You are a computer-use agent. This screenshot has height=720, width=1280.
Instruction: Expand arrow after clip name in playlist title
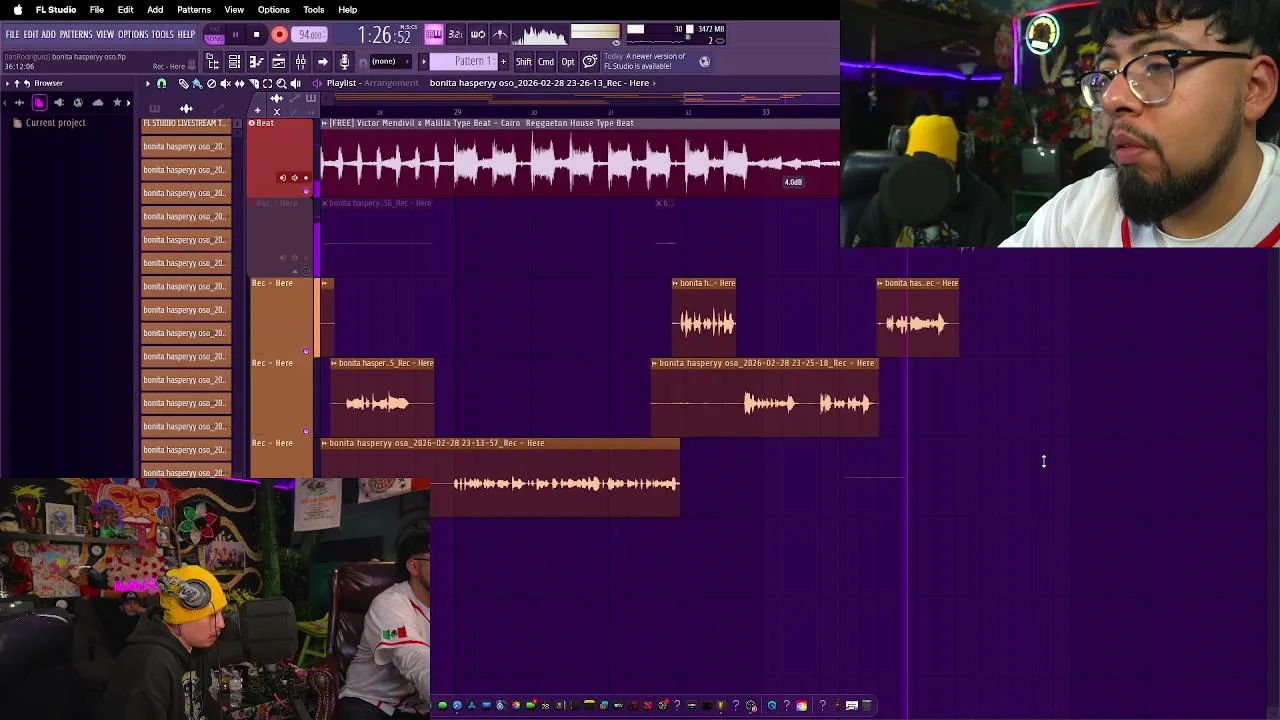click(x=654, y=83)
